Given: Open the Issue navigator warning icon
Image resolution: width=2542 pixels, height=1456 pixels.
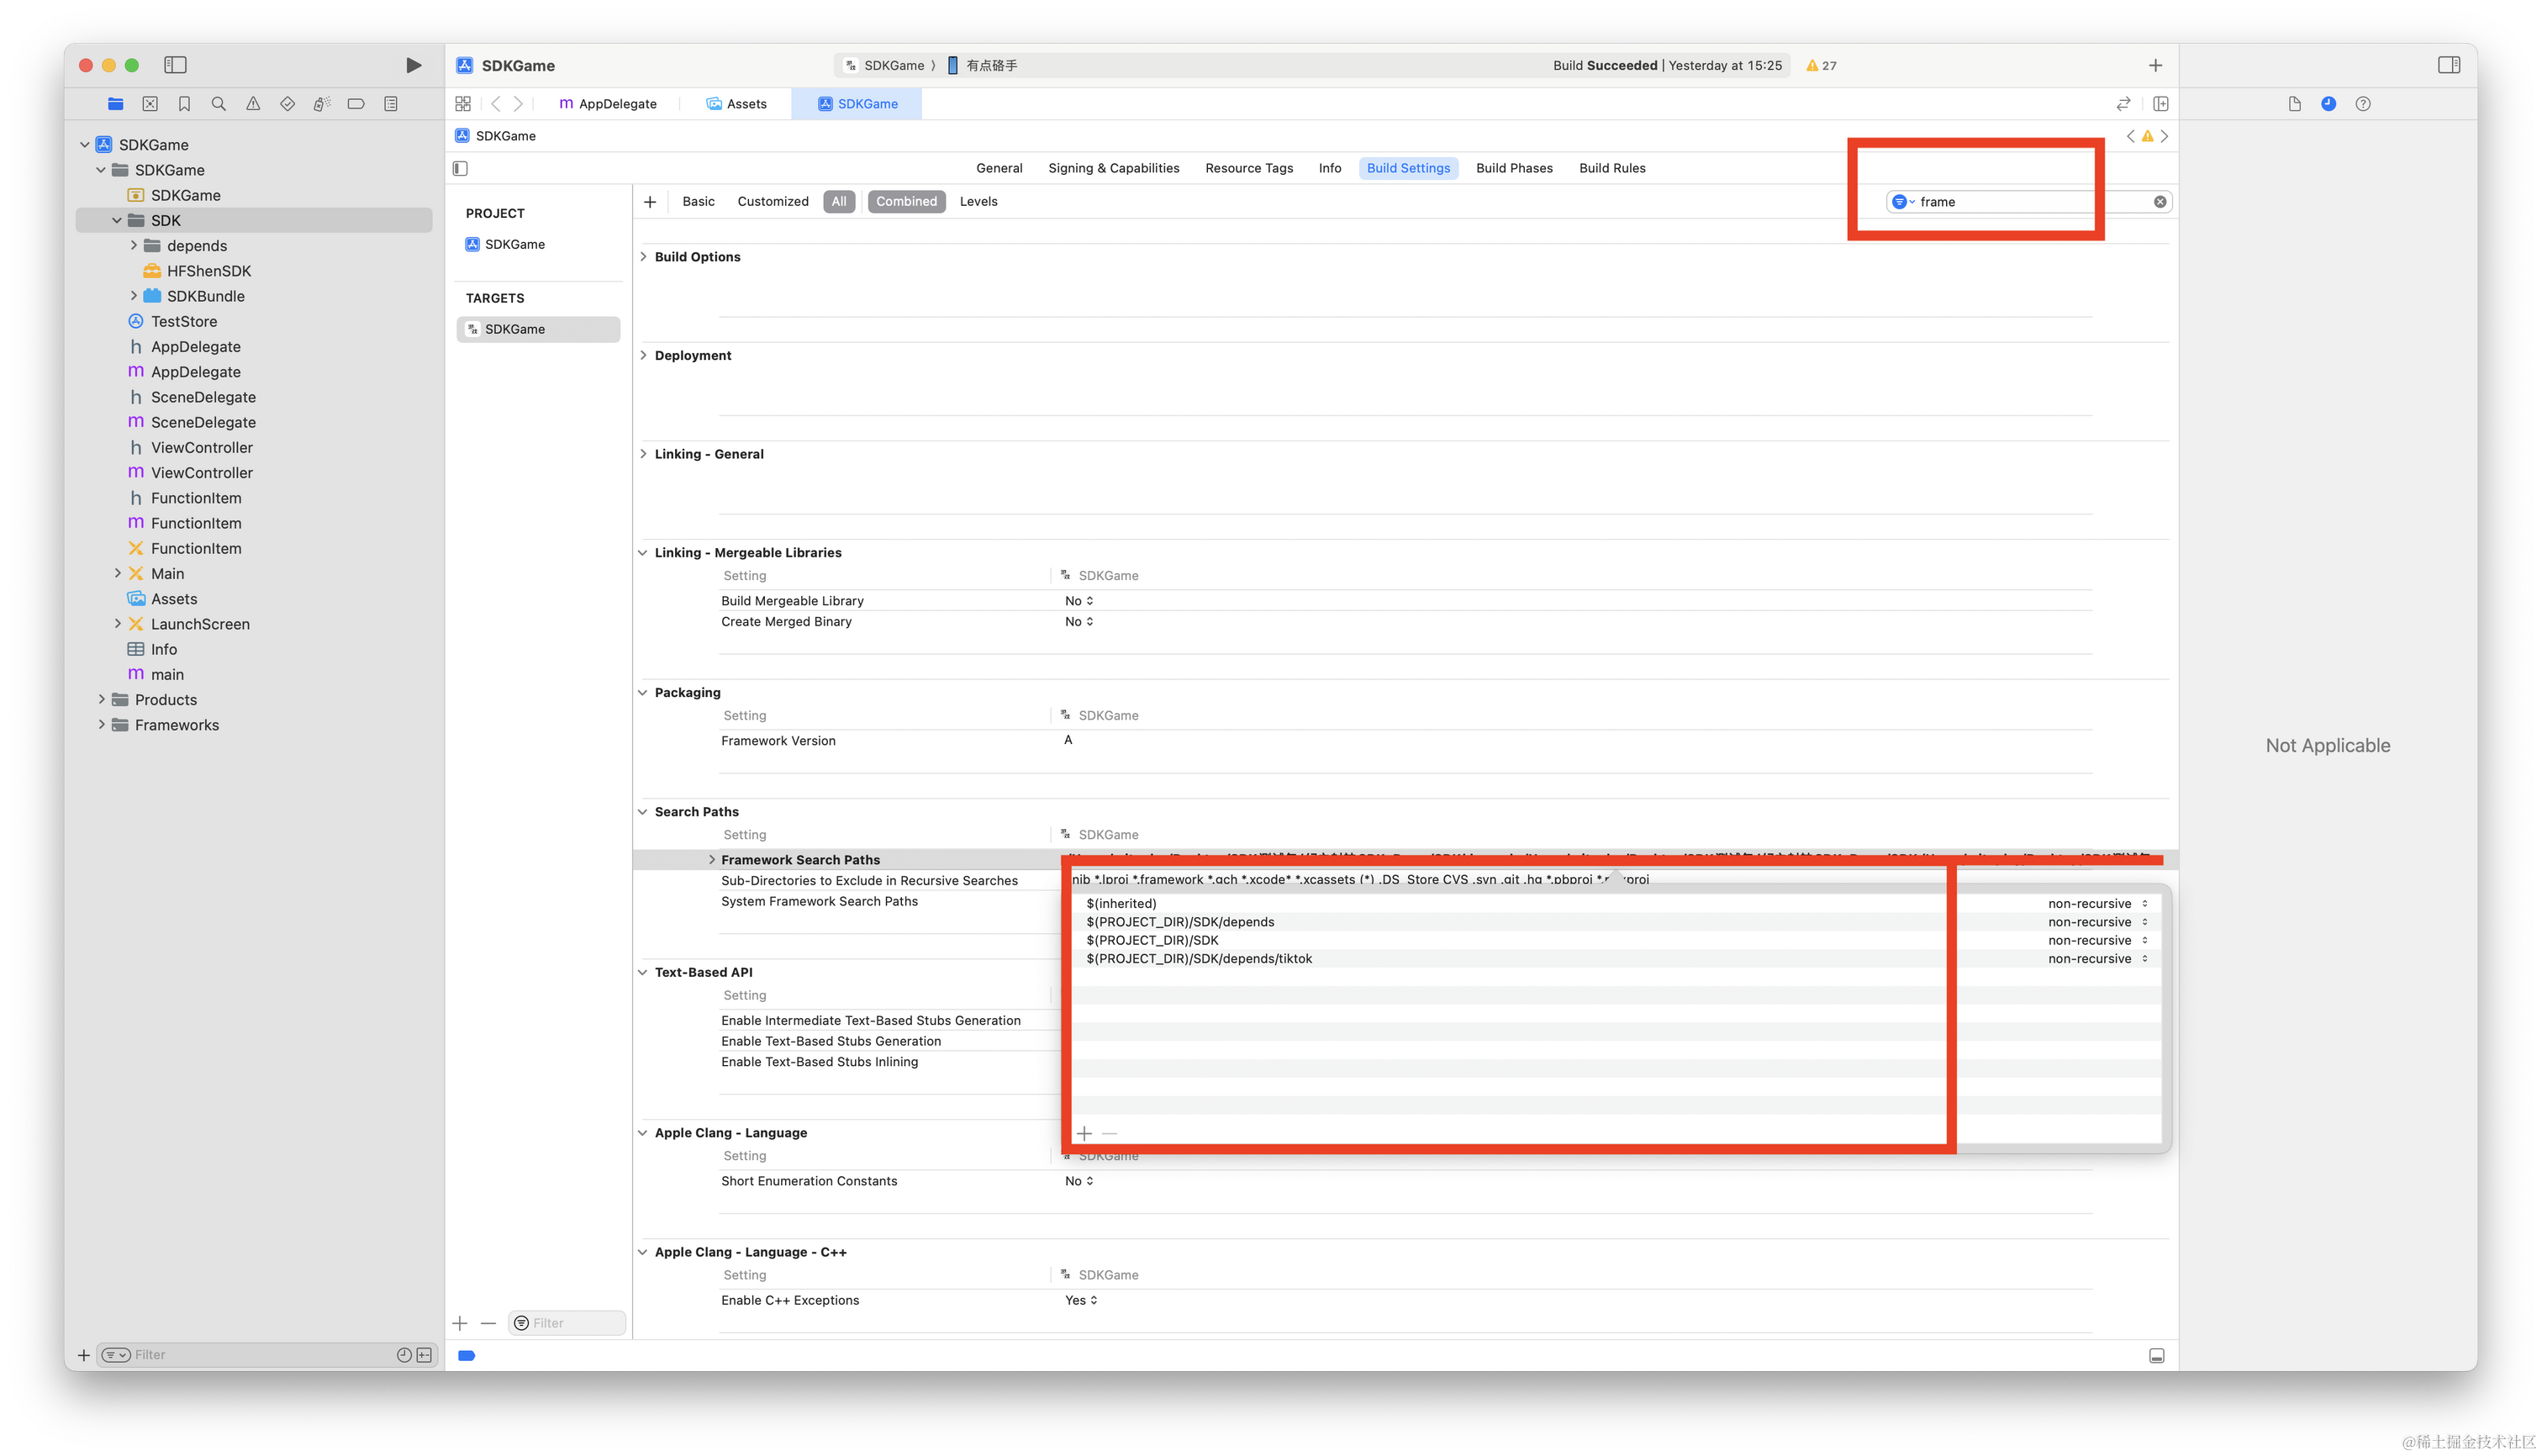Looking at the screenshot, I should (x=253, y=104).
